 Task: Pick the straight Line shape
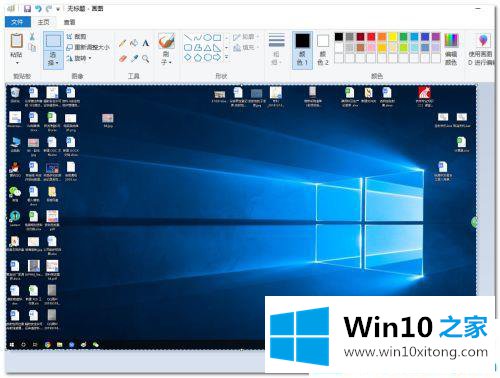(x=188, y=37)
